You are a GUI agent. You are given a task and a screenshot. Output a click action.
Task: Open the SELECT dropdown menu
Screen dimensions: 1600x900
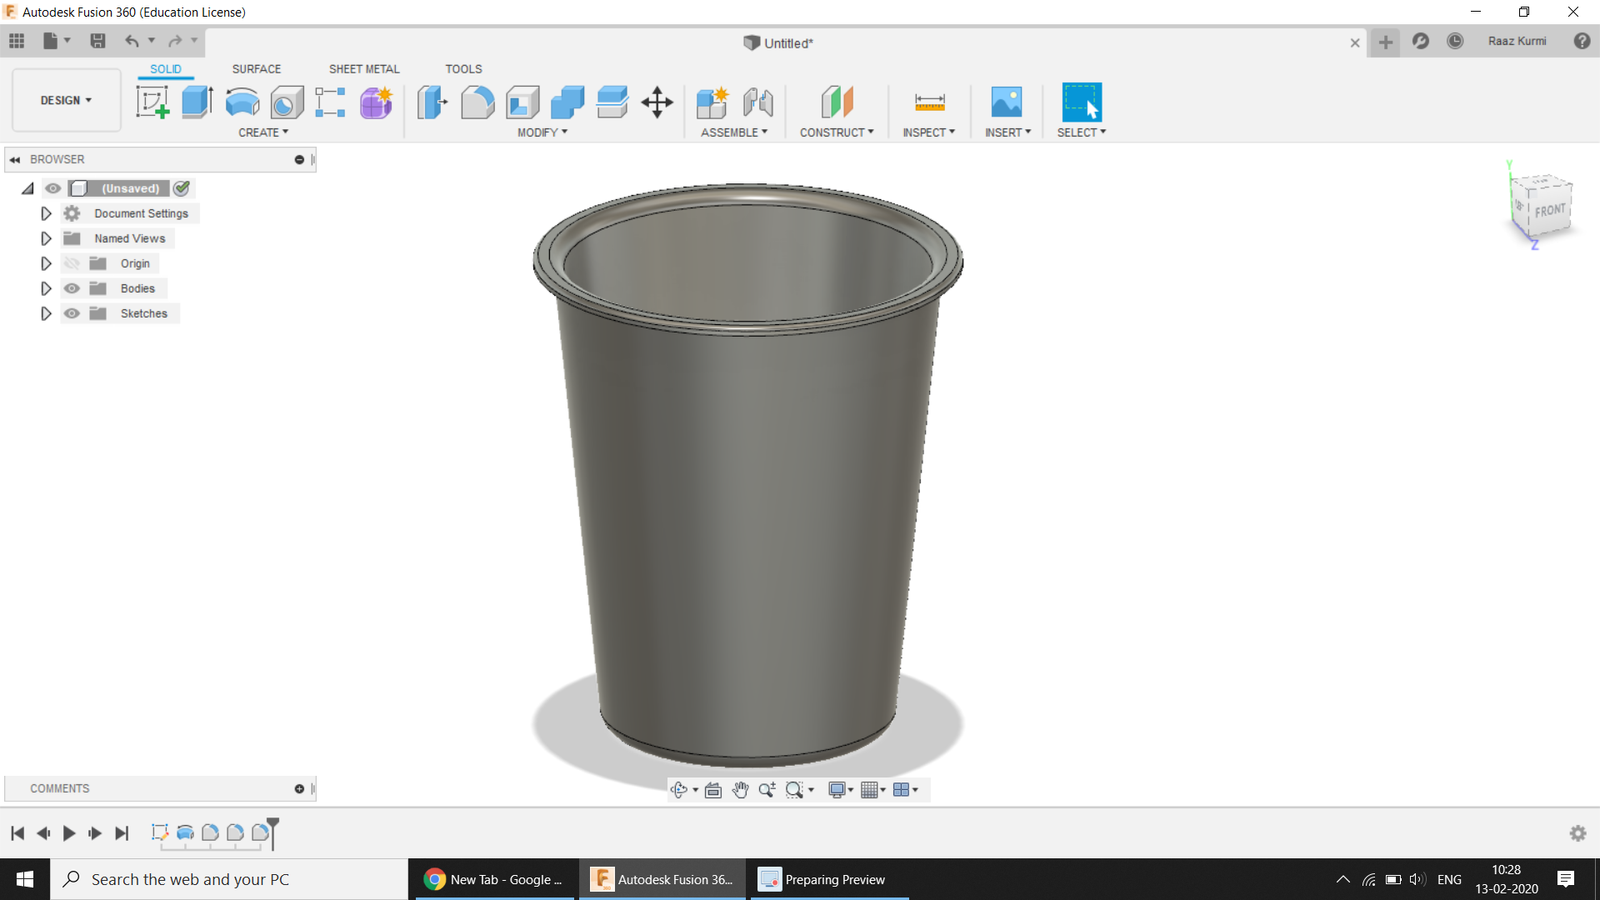click(1081, 132)
